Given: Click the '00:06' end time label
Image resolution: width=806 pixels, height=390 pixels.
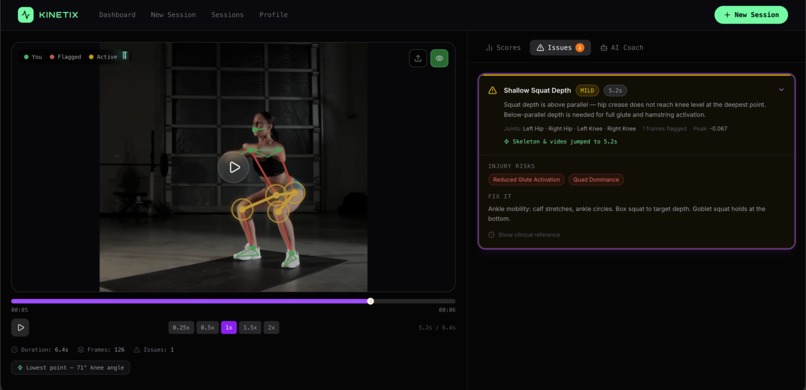Looking at the screenshot, I should click(x=447, y=310).
